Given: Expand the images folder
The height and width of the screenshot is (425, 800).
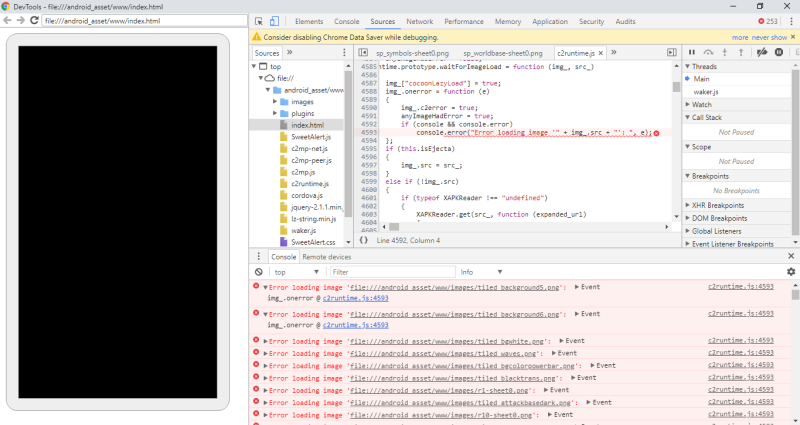Looking at the screenshot, I should [x=275, y=102].
